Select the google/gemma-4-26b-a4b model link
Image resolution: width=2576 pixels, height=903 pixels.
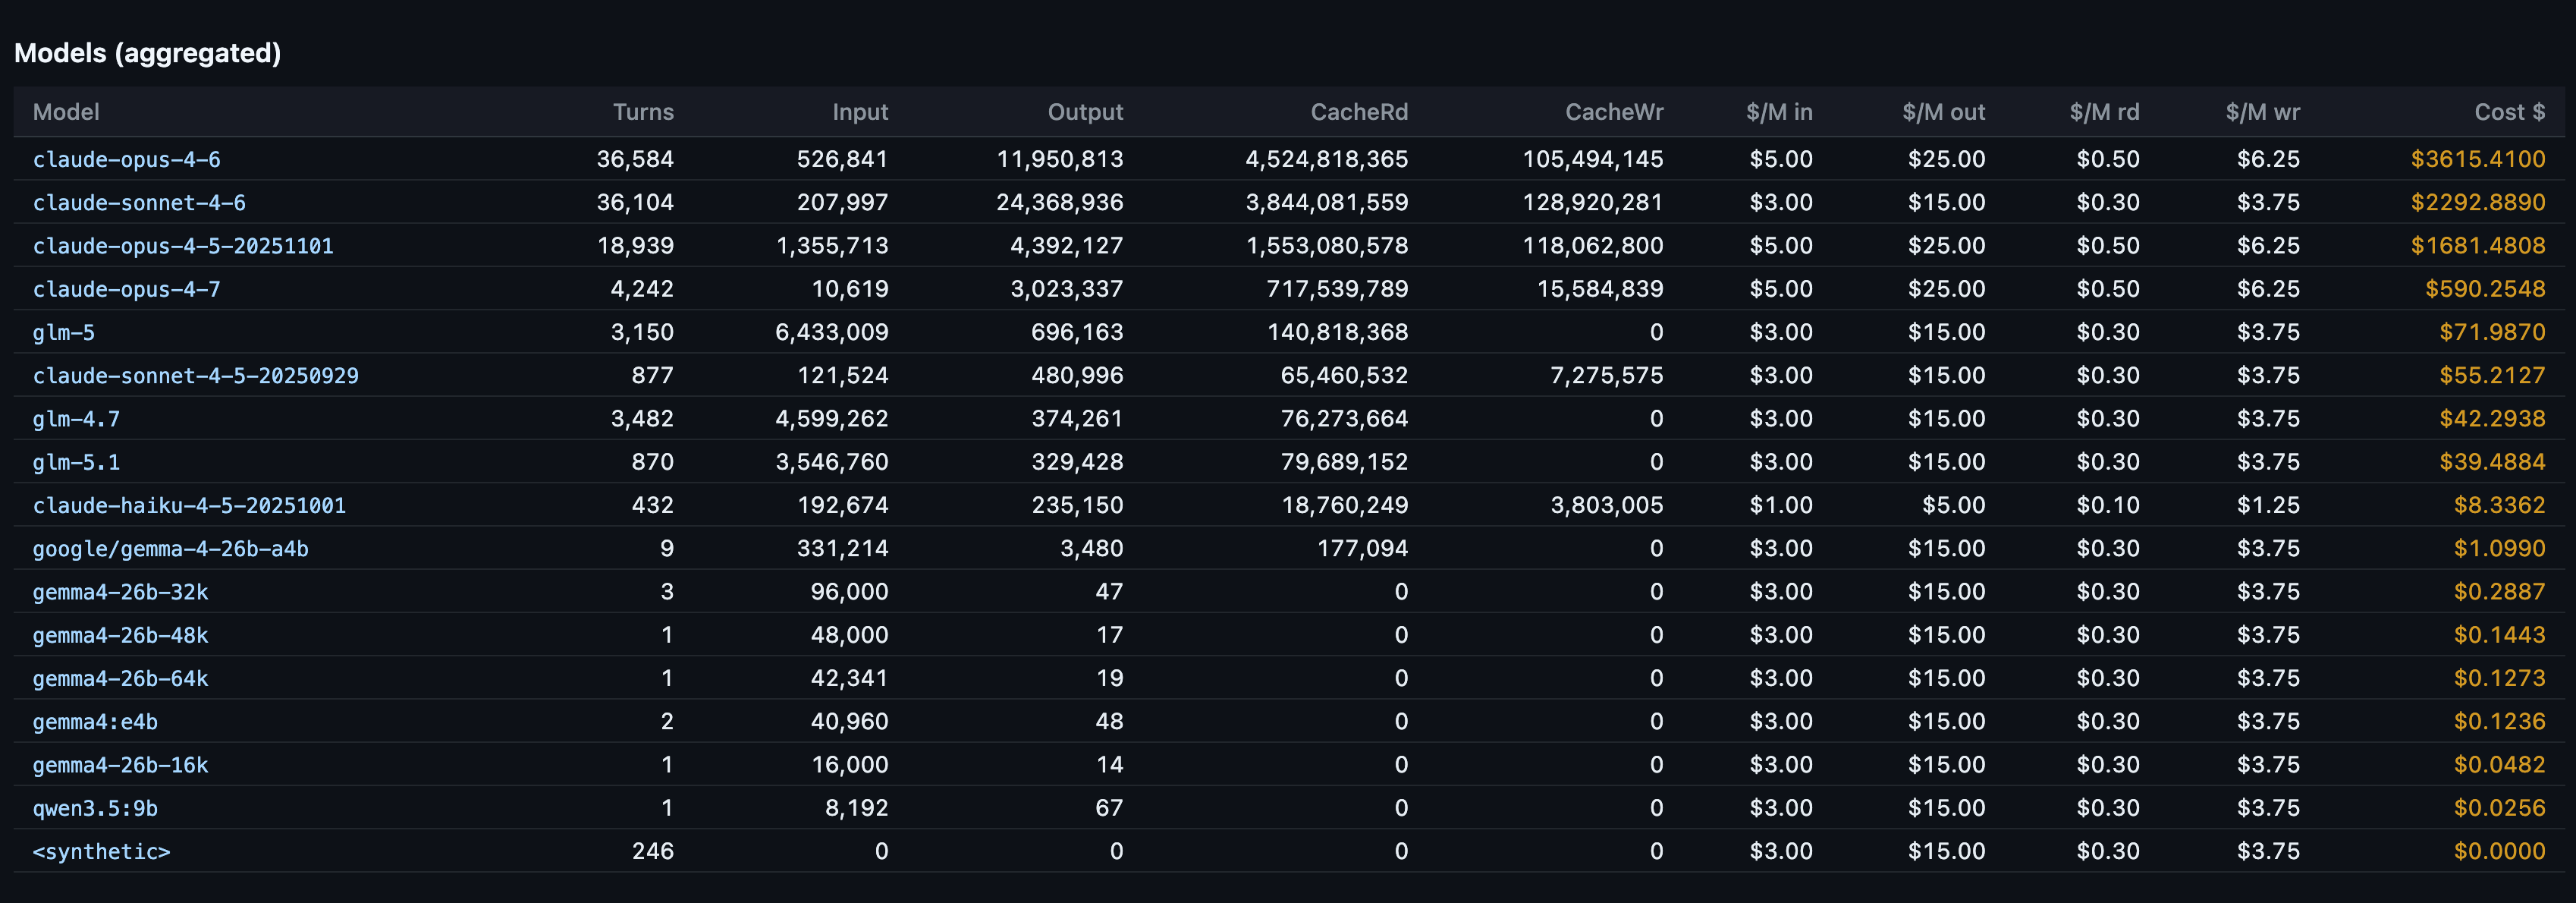(170, 549)
